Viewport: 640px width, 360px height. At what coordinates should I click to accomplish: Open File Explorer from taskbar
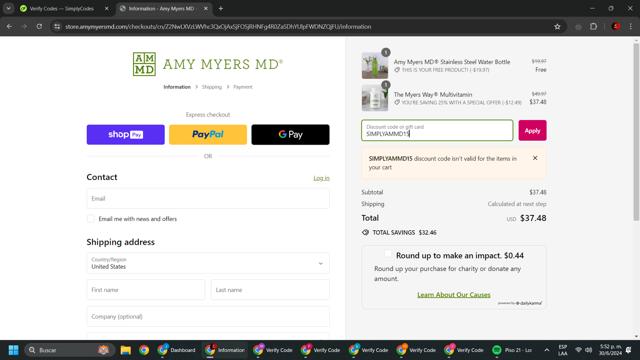125,350
